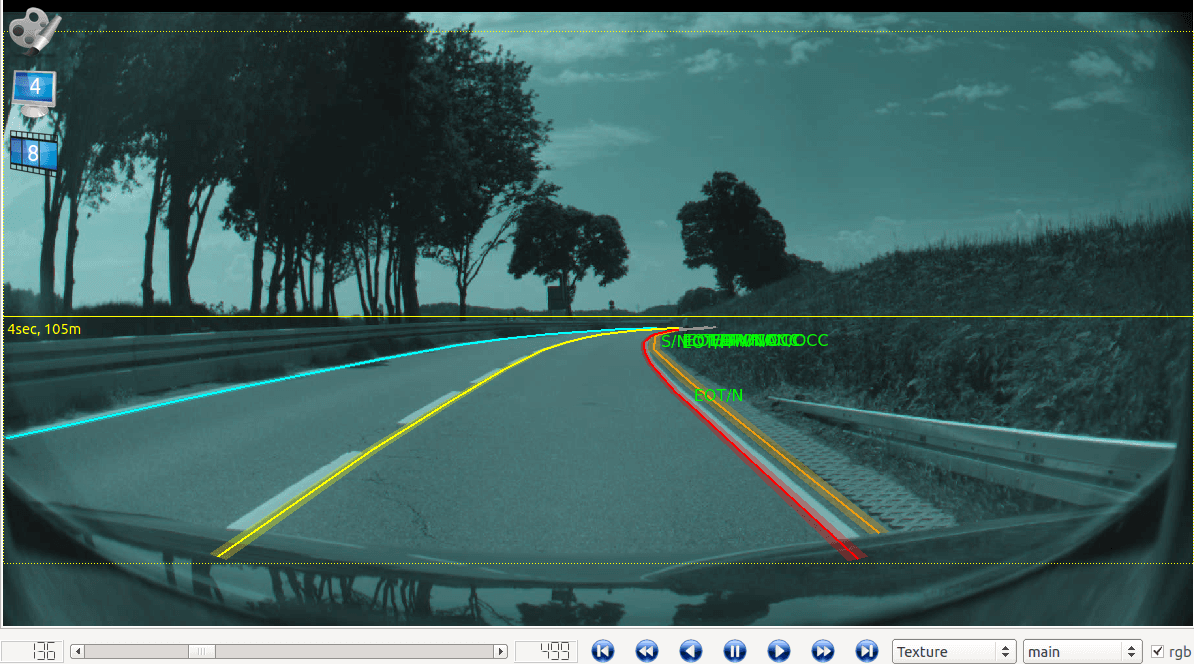Toggle the rgb checkbox
Screen dimensions: 1194x664
pos(1157,652)
